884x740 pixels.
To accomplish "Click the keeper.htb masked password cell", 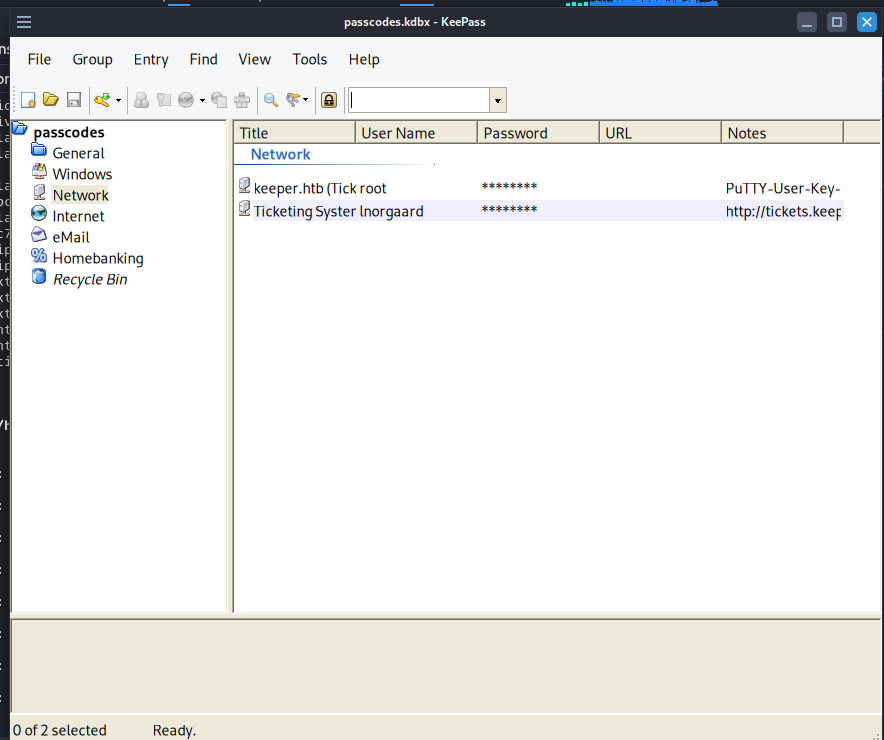I will 509,187.
